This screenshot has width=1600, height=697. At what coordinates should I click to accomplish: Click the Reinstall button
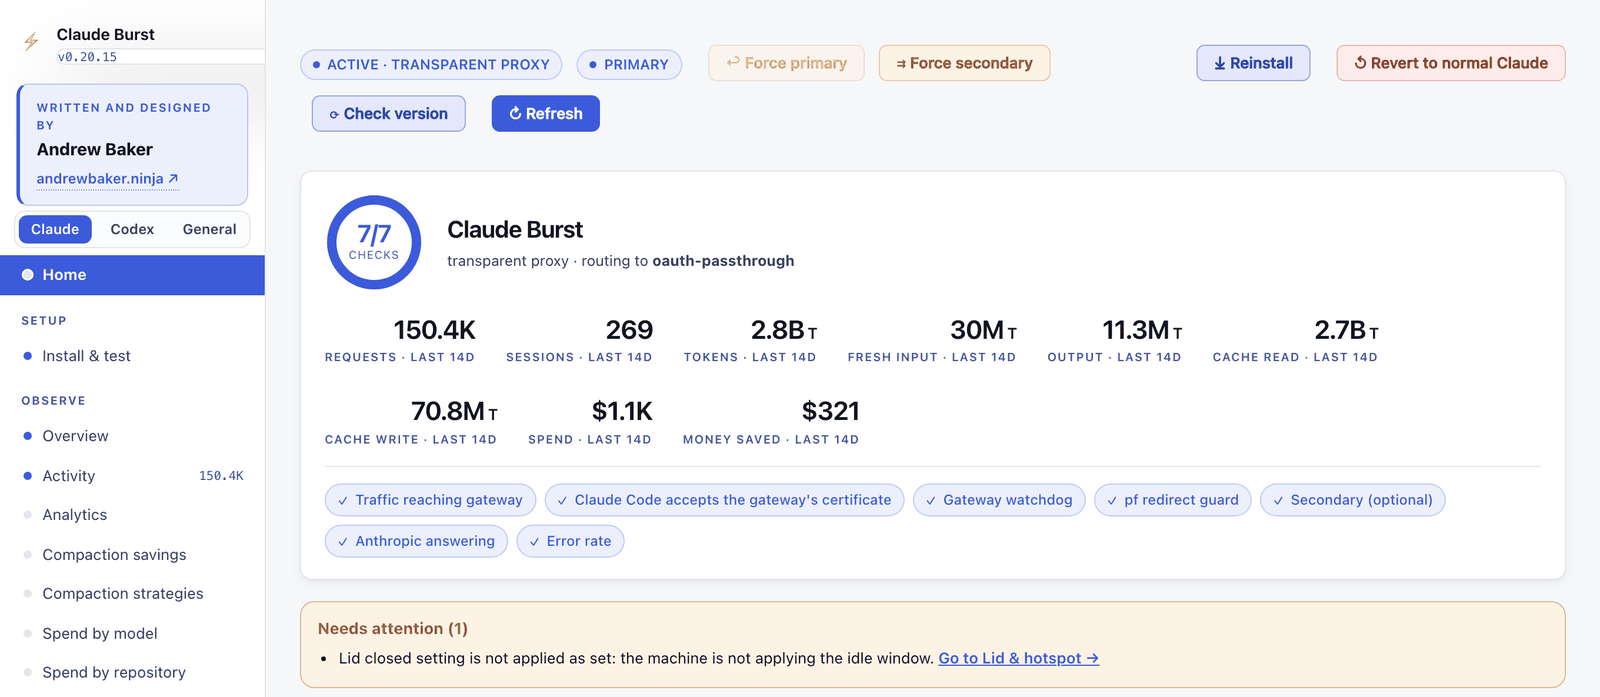click(x=1253, y=63)
